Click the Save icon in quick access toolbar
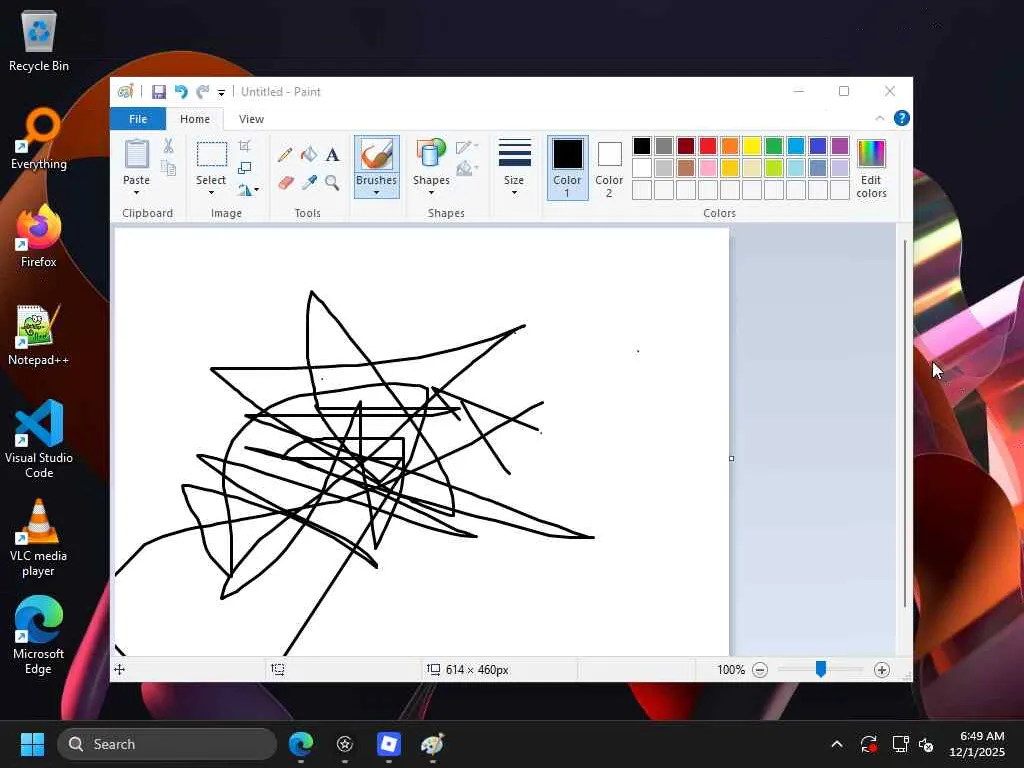 [x=159, y=92]
